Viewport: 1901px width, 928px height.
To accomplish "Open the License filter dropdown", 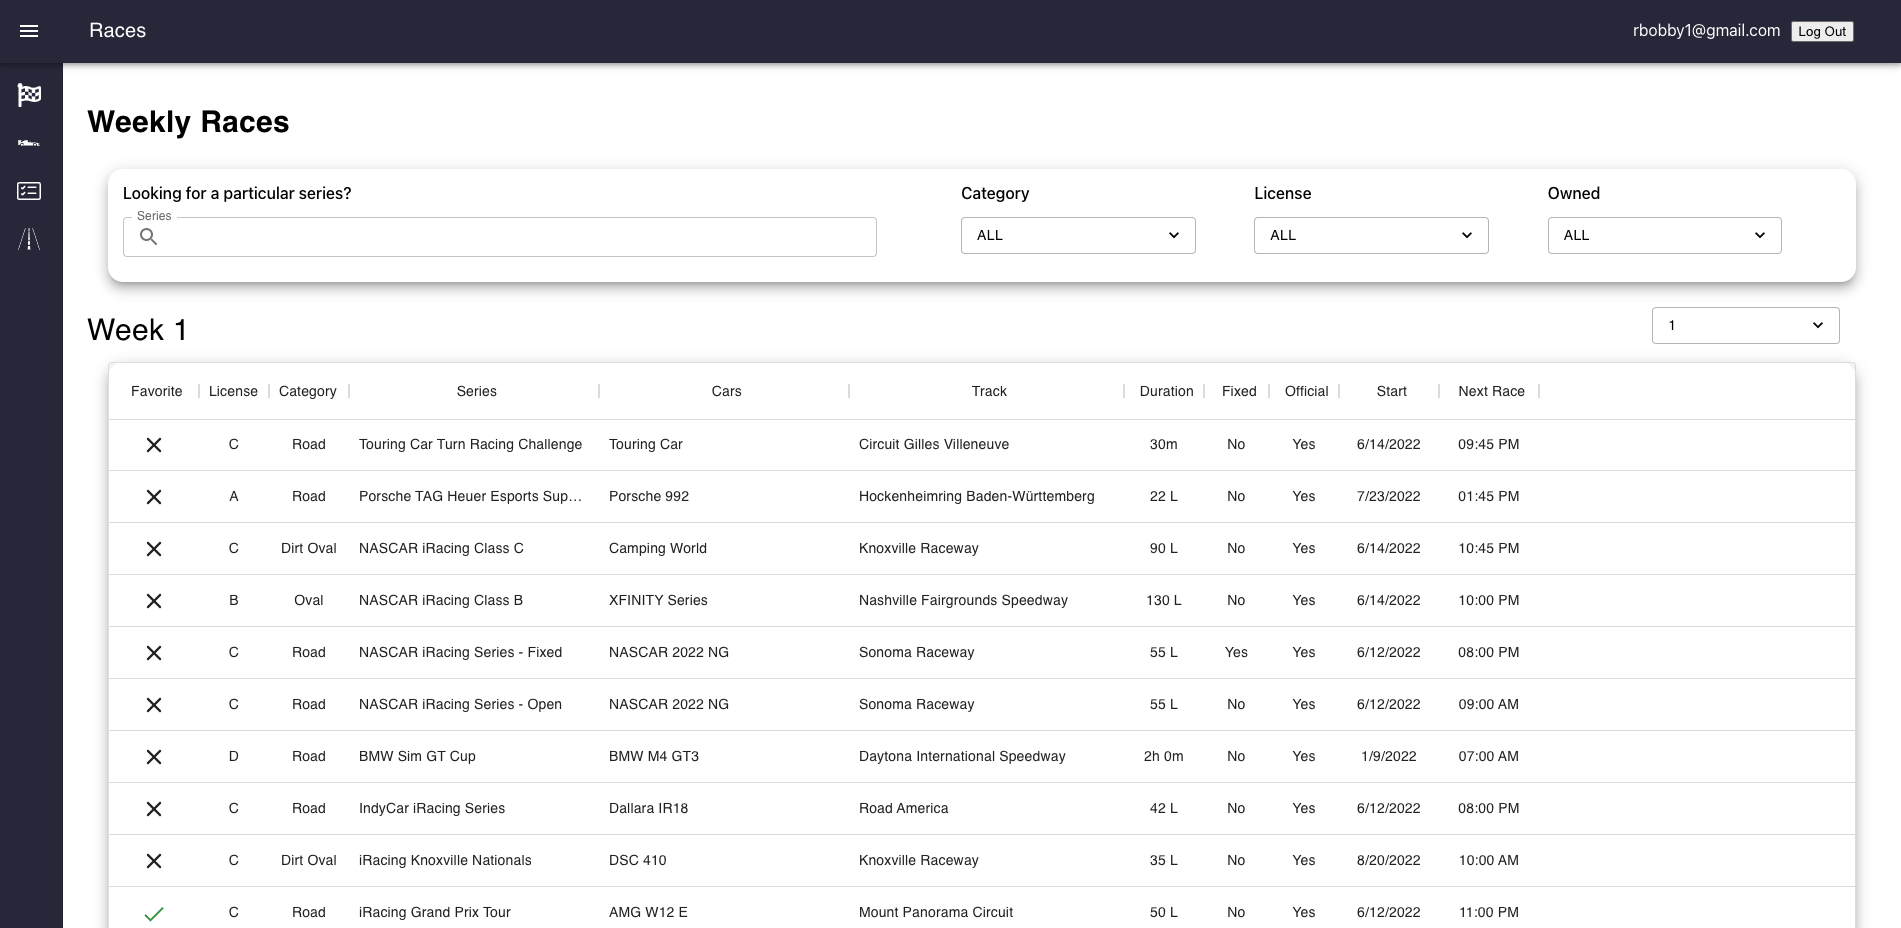I will pos(1371,235).
